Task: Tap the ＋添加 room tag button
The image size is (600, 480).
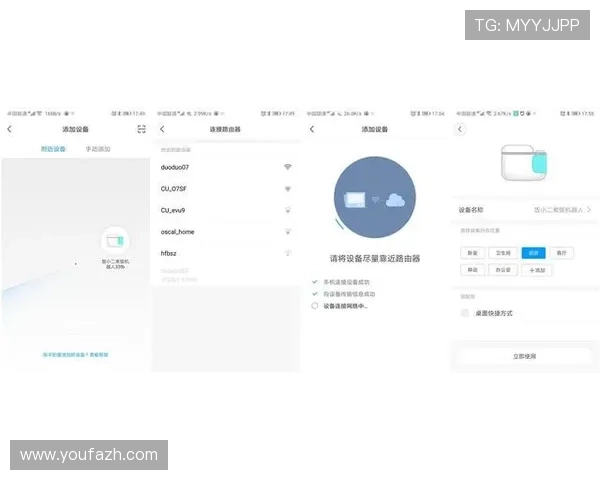Action: (x=537, y=270)
